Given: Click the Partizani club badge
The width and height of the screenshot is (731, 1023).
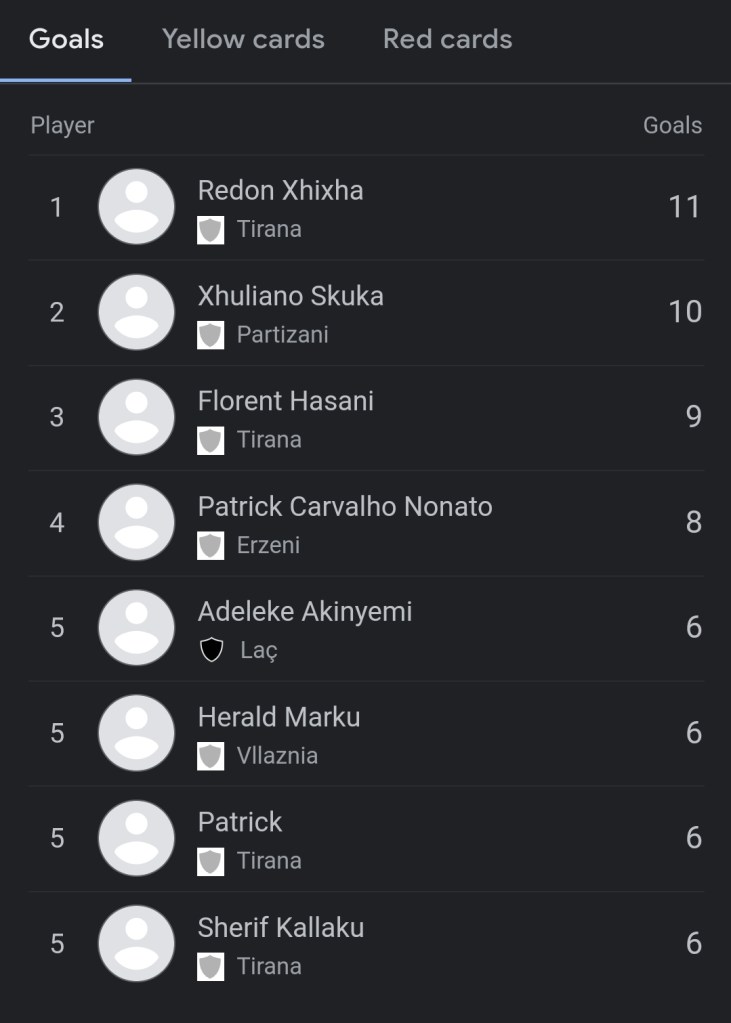Looking at the screenshot, I should (x=210, y=335).
